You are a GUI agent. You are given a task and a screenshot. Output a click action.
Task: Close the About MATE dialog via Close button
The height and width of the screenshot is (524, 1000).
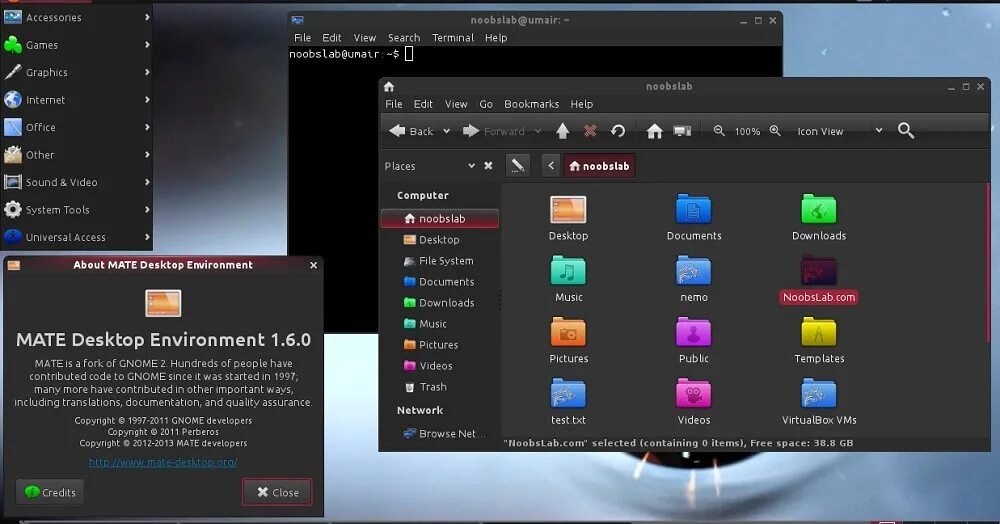[x=277, y=492]
